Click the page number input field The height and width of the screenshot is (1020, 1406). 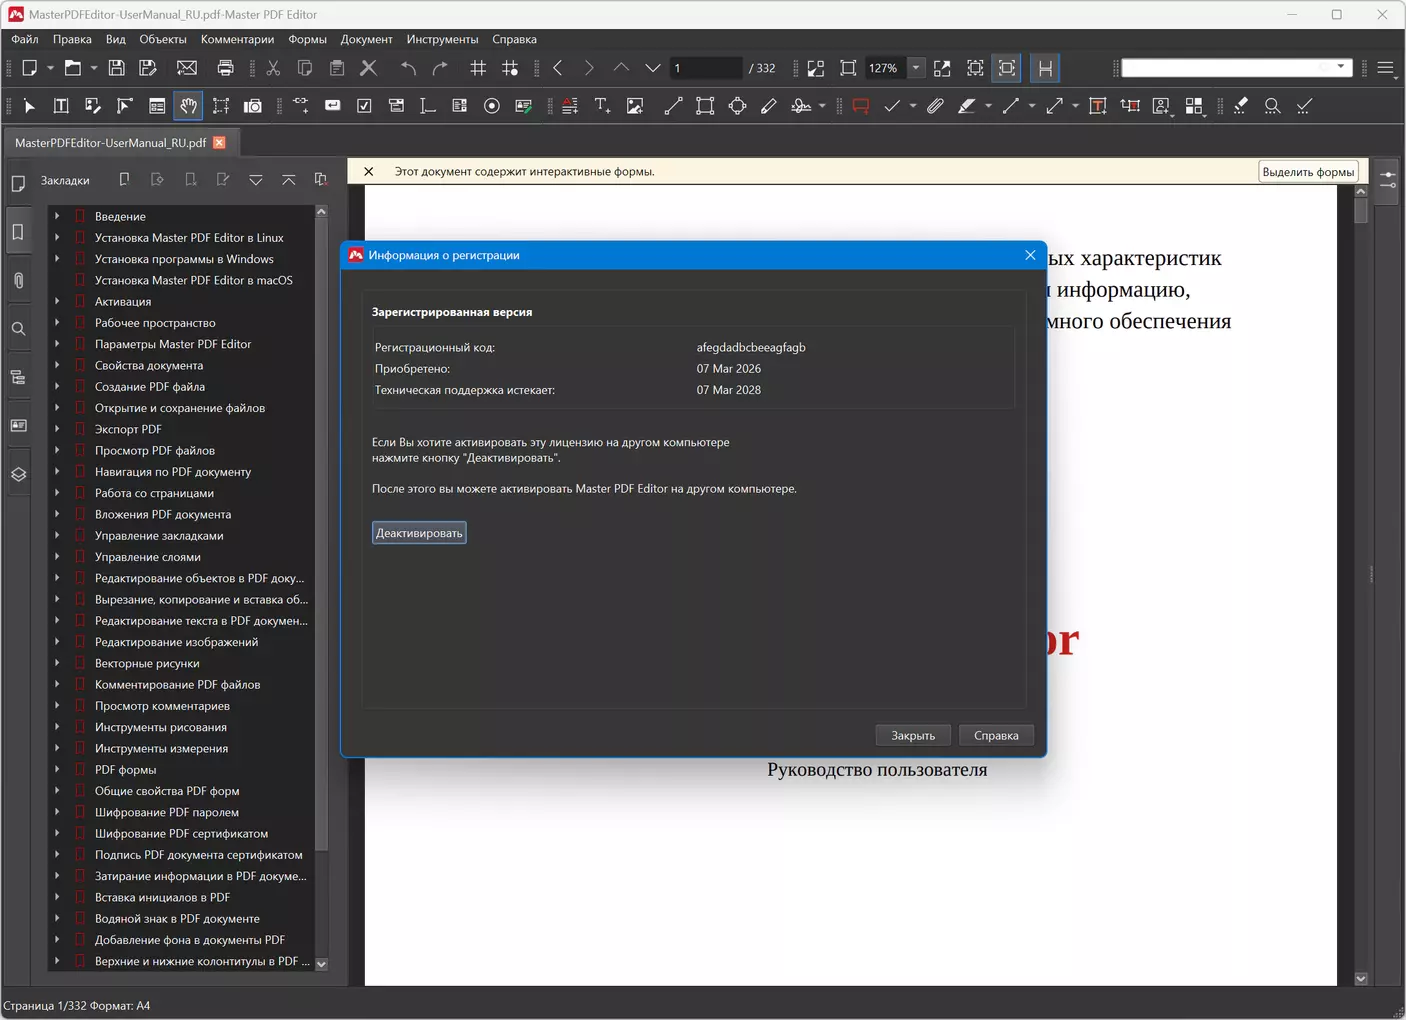705,68
